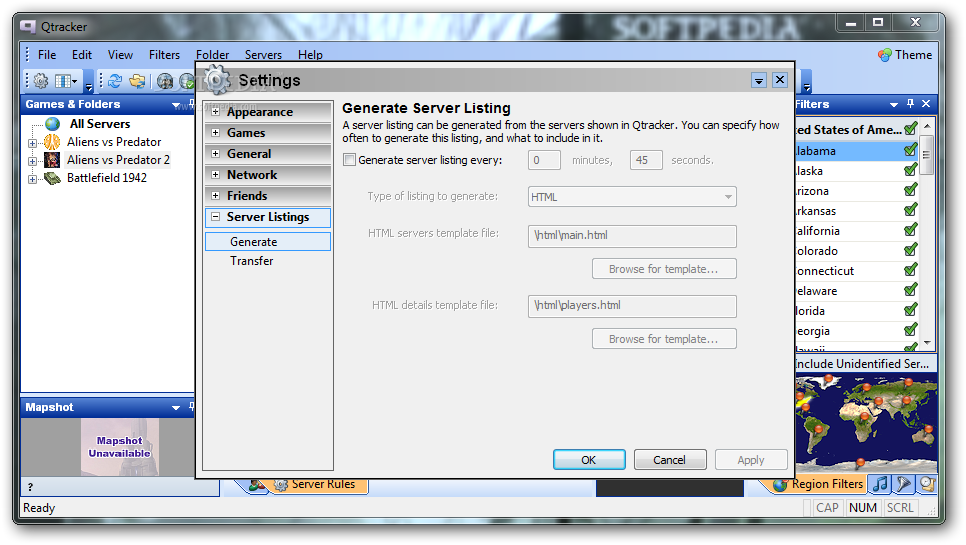The width and height of the screenshot is (966, 545).
Task: Toggle the Alaska region checkmark
Action: 911,170
